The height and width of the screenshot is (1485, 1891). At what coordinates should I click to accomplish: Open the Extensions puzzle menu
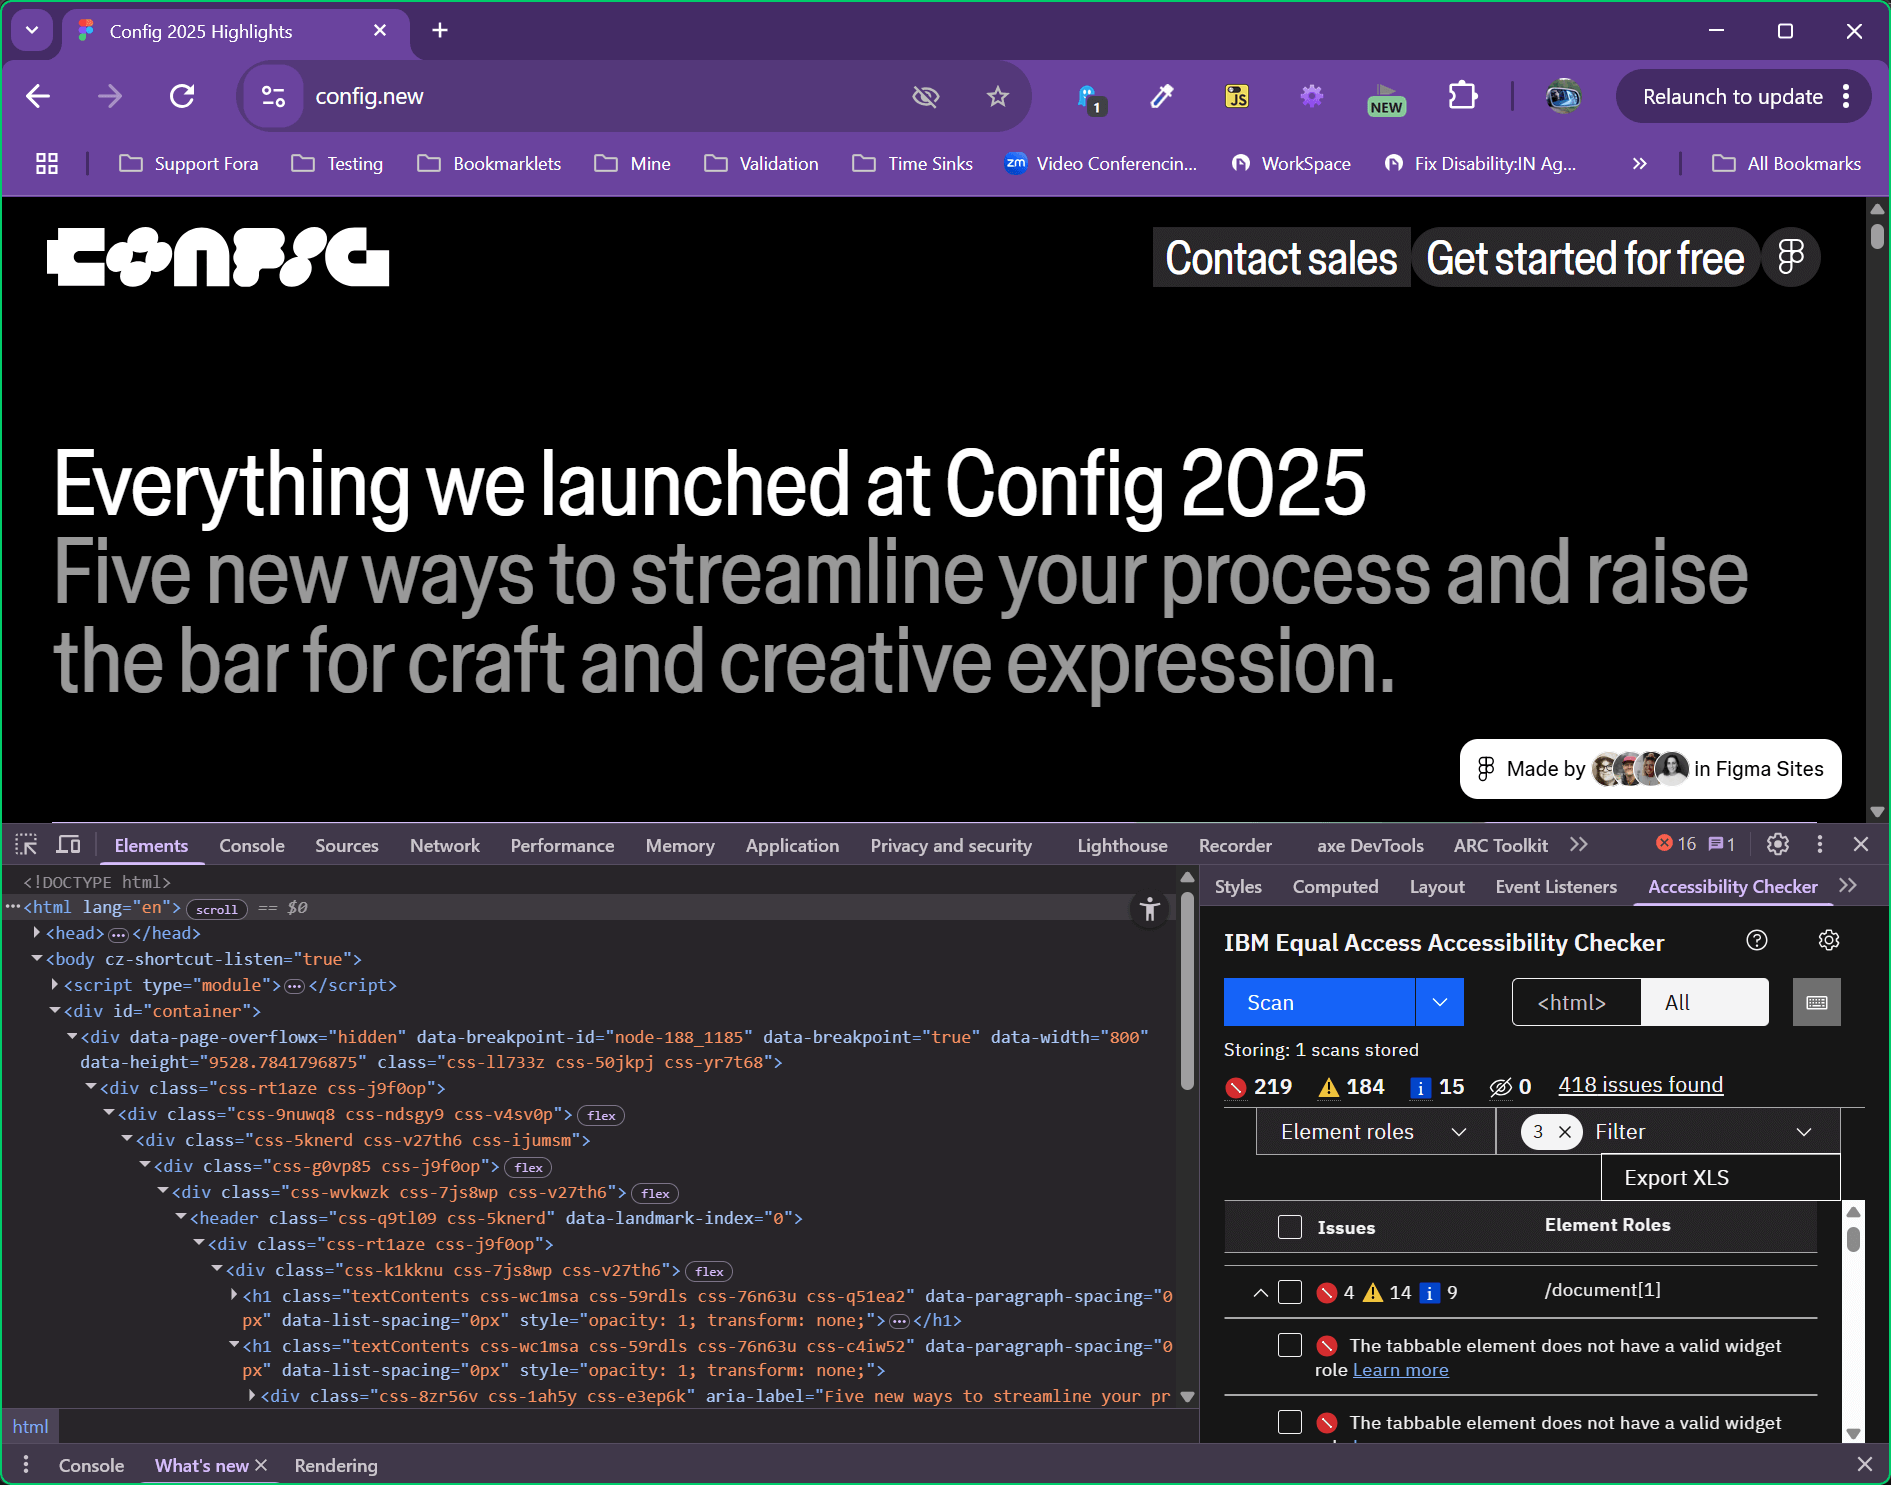(1462, 96)
